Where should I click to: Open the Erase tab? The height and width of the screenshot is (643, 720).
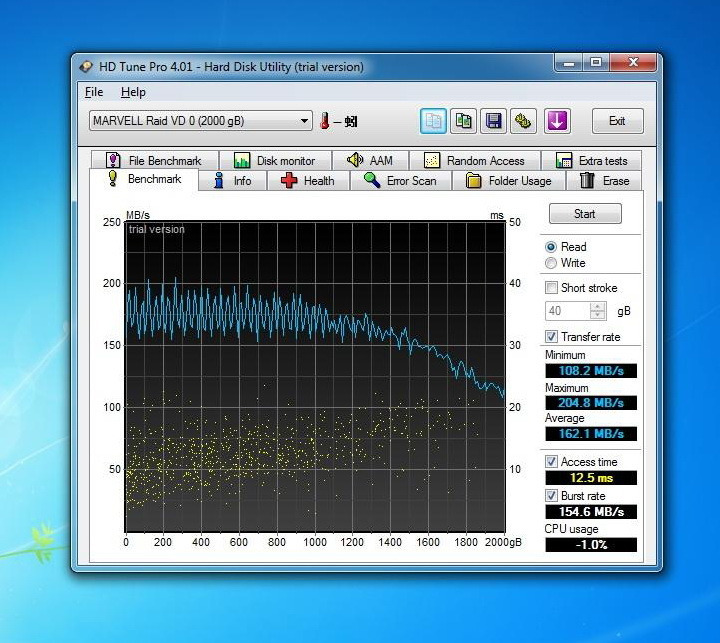click(604, 180)
